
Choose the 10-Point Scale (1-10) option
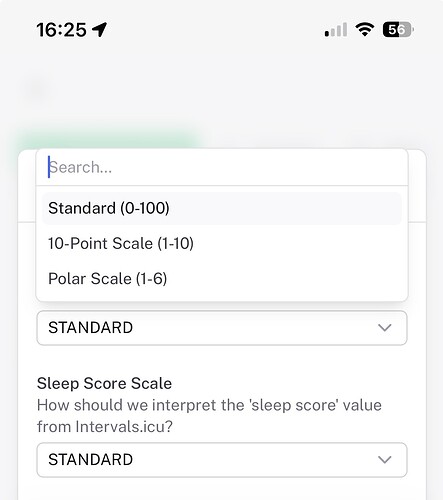(222, 243)
